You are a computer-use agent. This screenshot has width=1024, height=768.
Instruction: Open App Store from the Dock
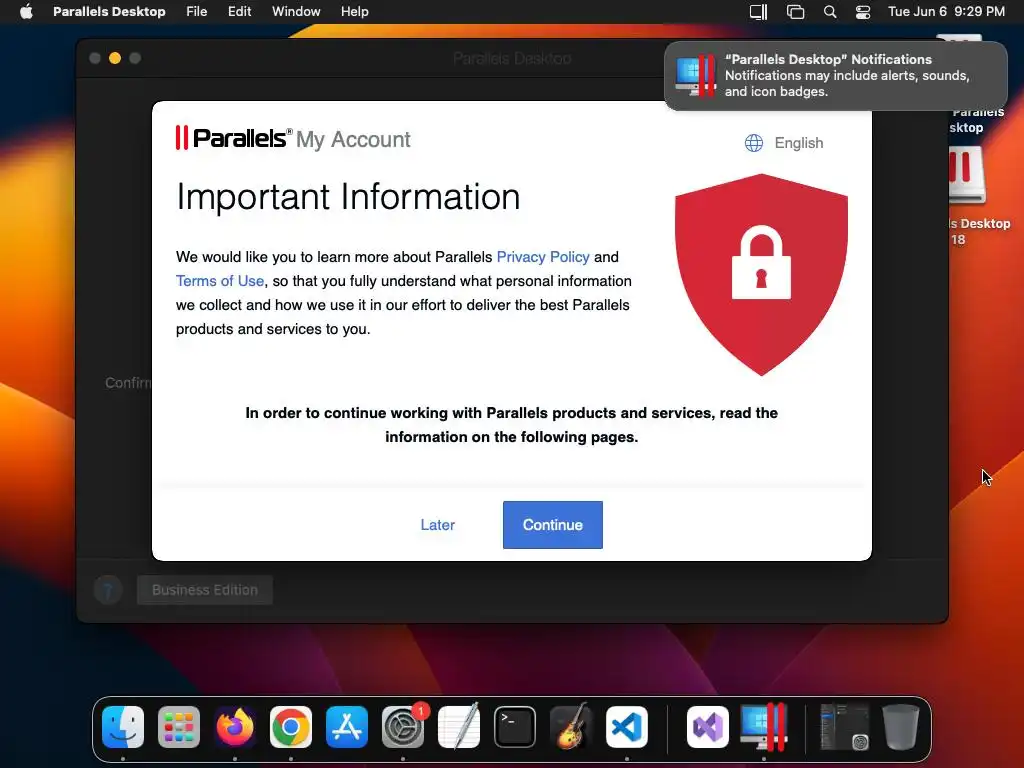point(347,727)
